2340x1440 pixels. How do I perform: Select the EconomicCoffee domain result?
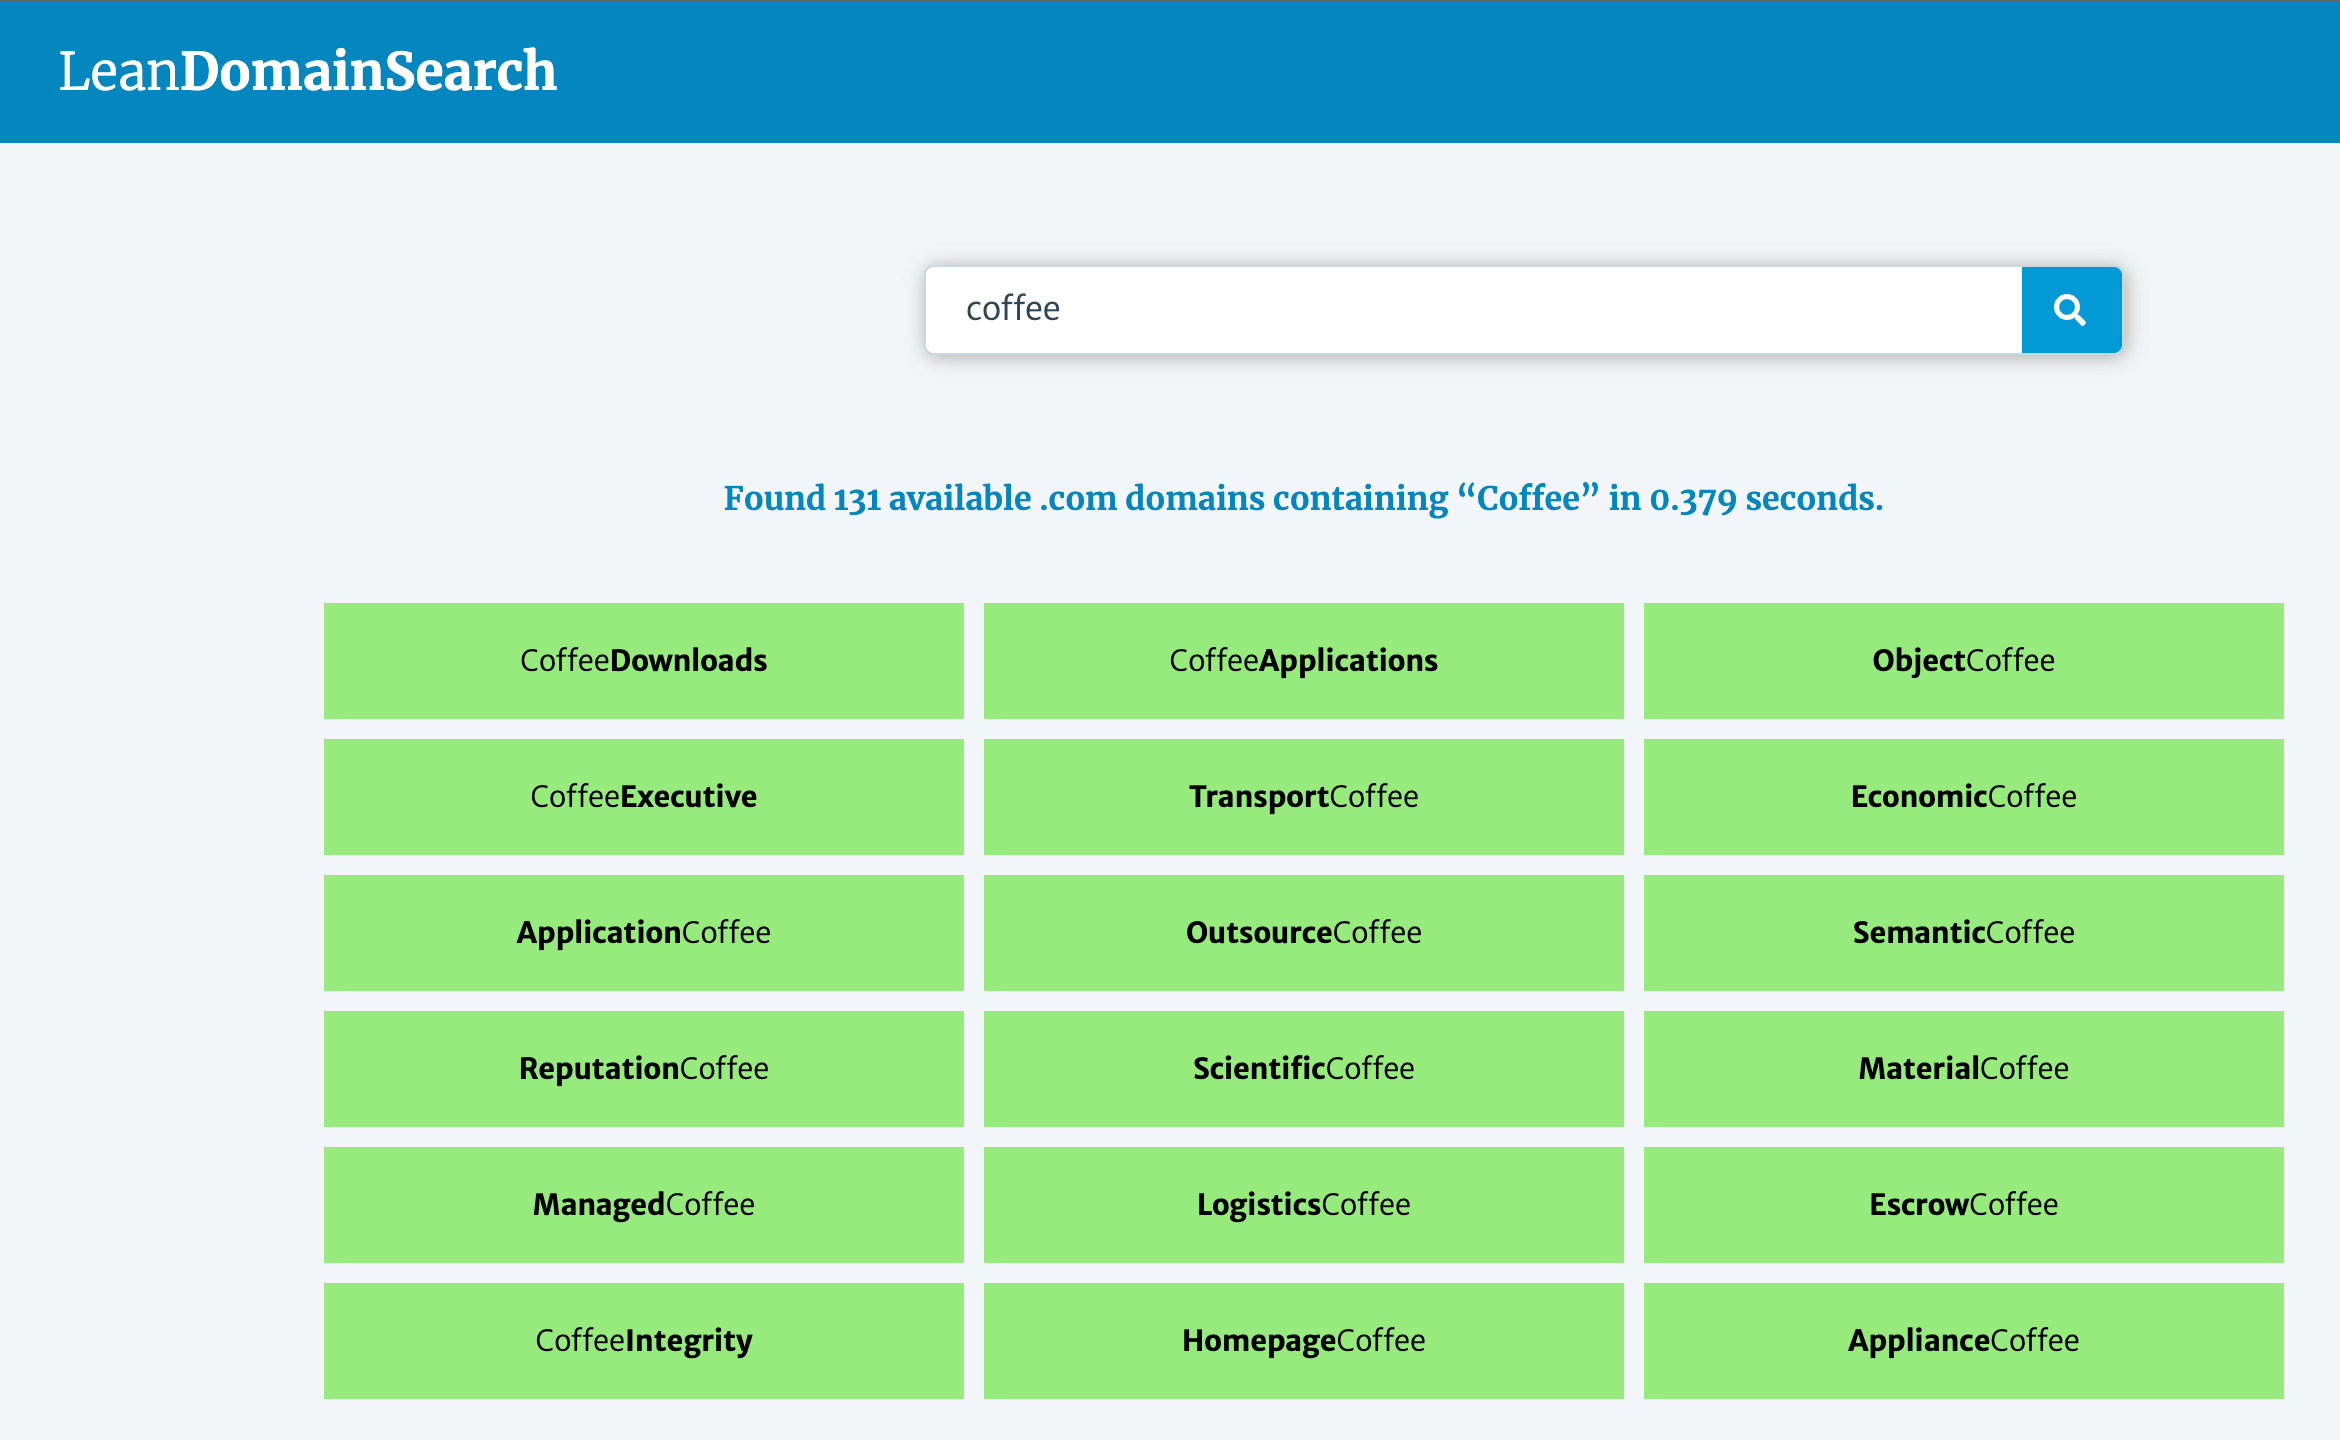1964,797
